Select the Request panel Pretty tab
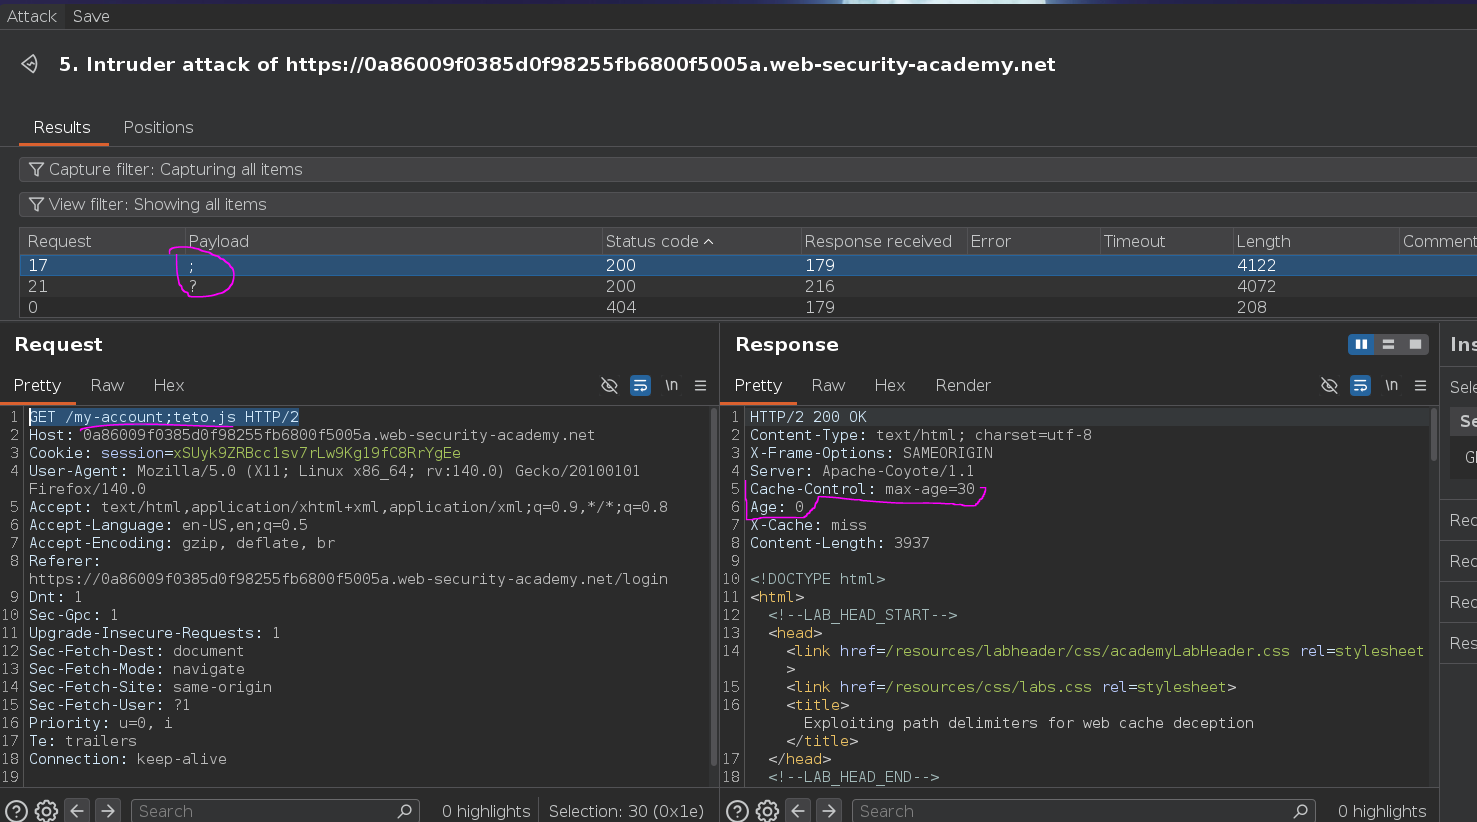 37,385
